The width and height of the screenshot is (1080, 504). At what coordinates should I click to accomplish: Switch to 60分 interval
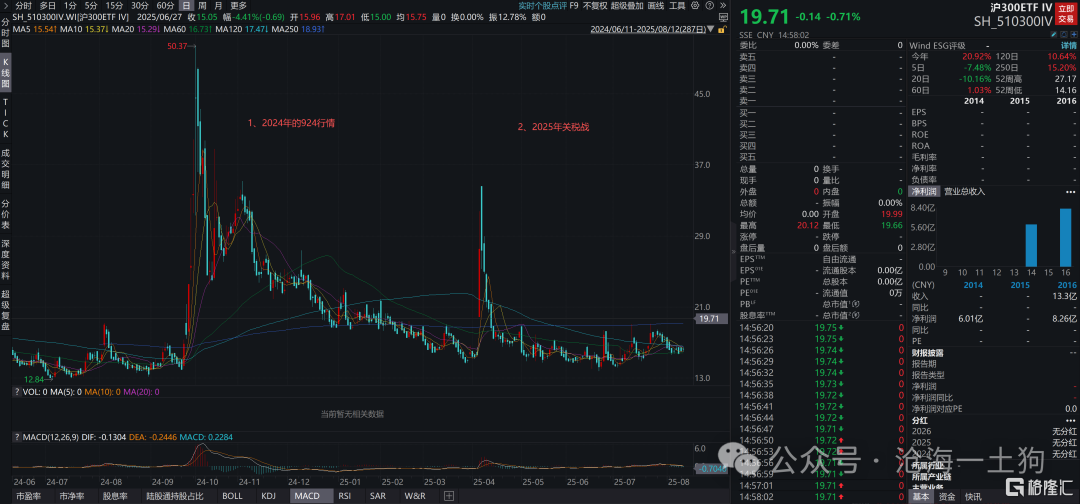pyautogui.click(x=165, y=6)
